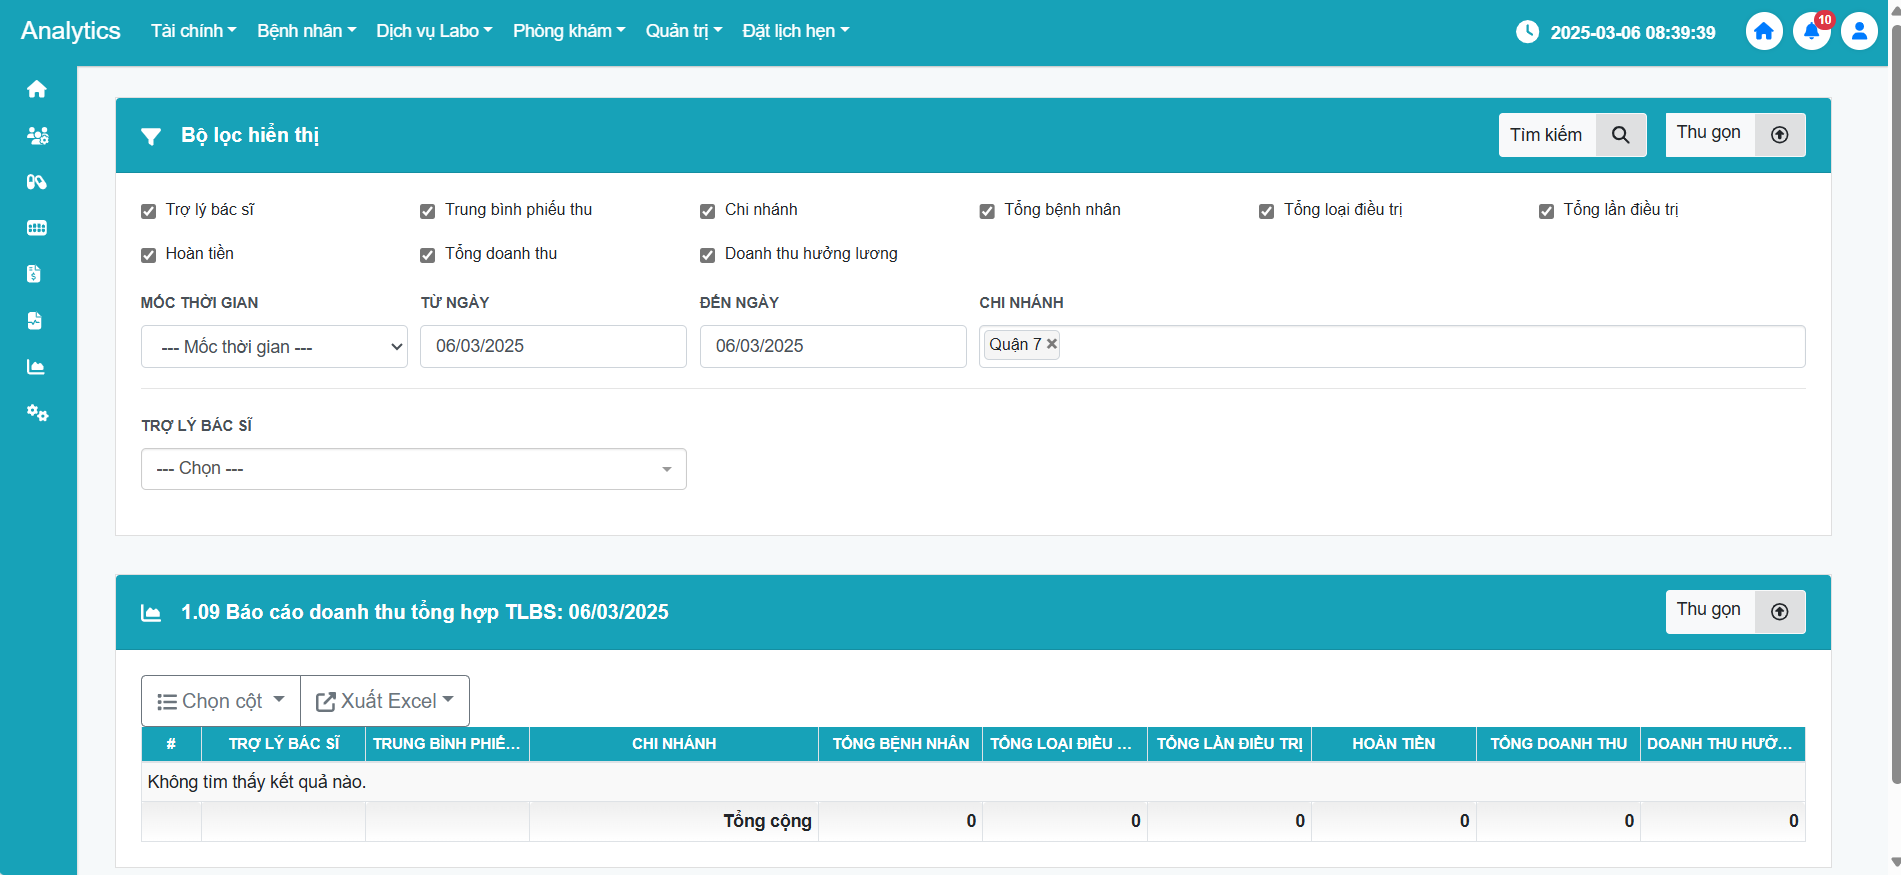1901x875 pixels.
Task: Open the Xuất Excel dropdown
Action: [385, 701]
